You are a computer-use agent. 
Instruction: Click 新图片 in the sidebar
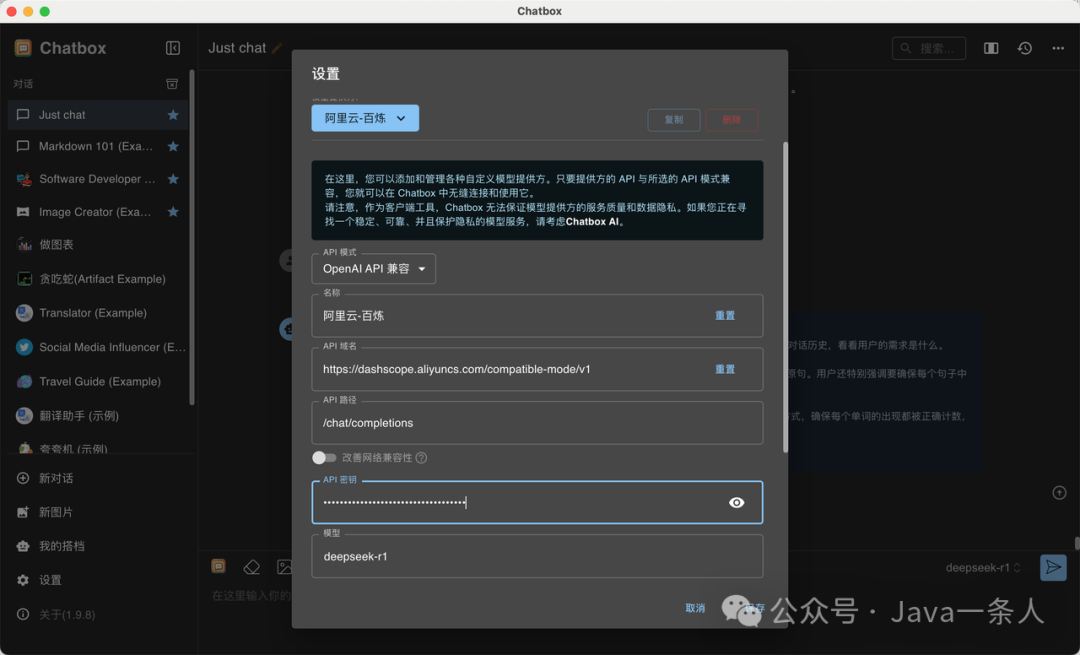tap(97, 512)
